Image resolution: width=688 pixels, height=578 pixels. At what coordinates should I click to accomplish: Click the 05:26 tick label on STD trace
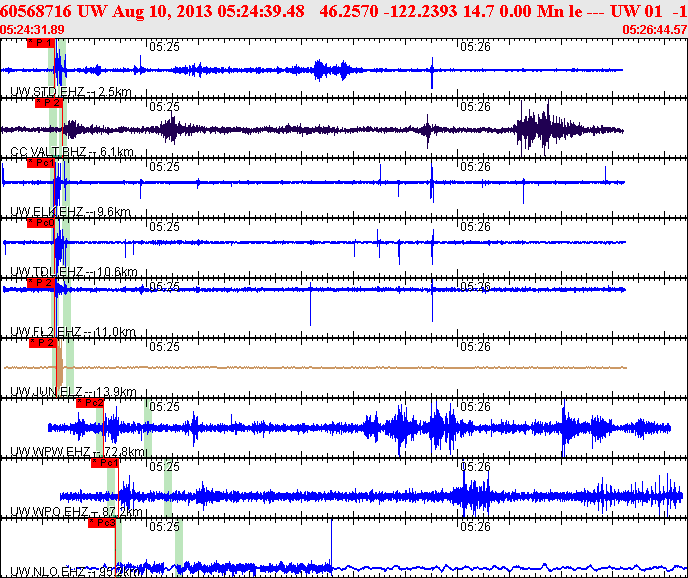[x=474, y=46]
